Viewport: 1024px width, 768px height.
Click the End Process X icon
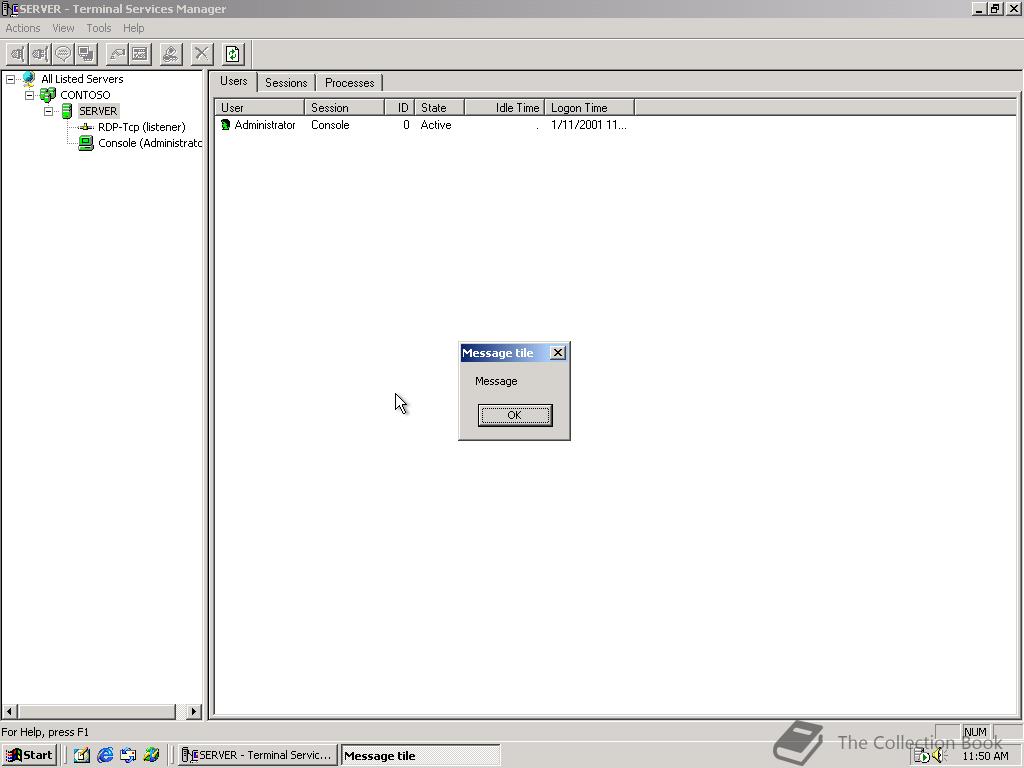click(202, 54)
